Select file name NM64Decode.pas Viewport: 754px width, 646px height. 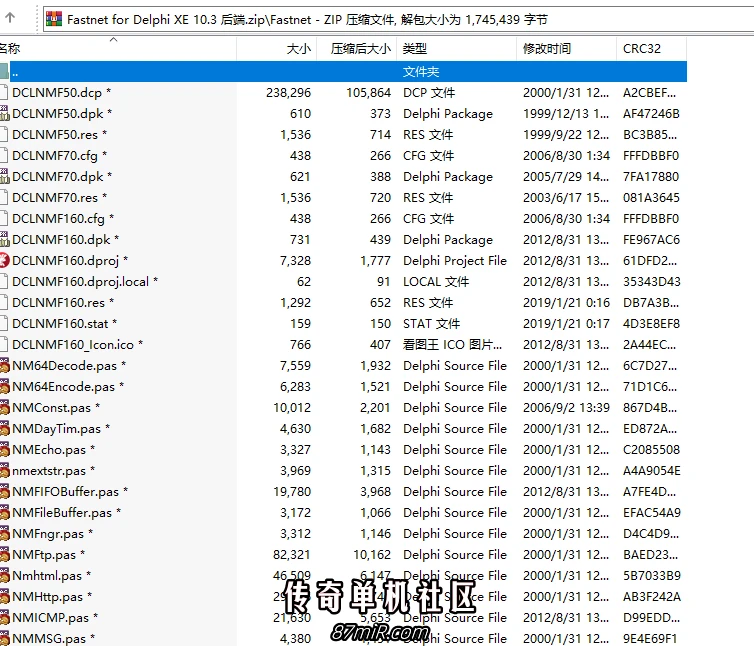coord(69,366)
